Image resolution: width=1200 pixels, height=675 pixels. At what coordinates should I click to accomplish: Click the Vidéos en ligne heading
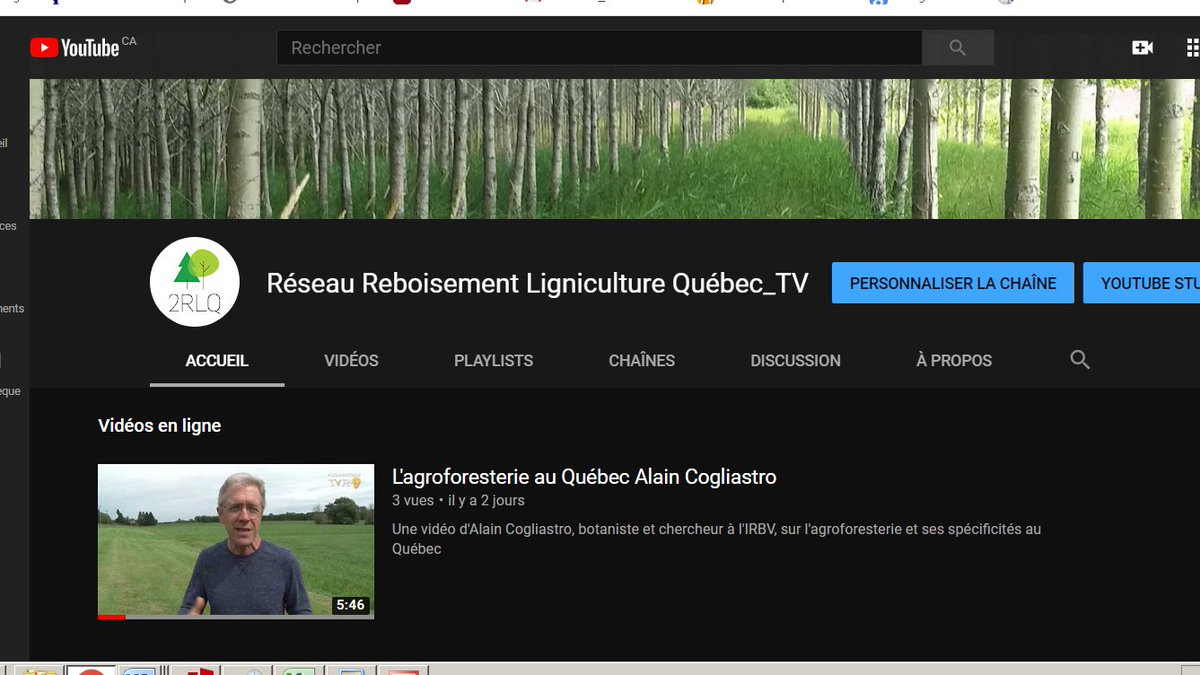pos(159,426)
